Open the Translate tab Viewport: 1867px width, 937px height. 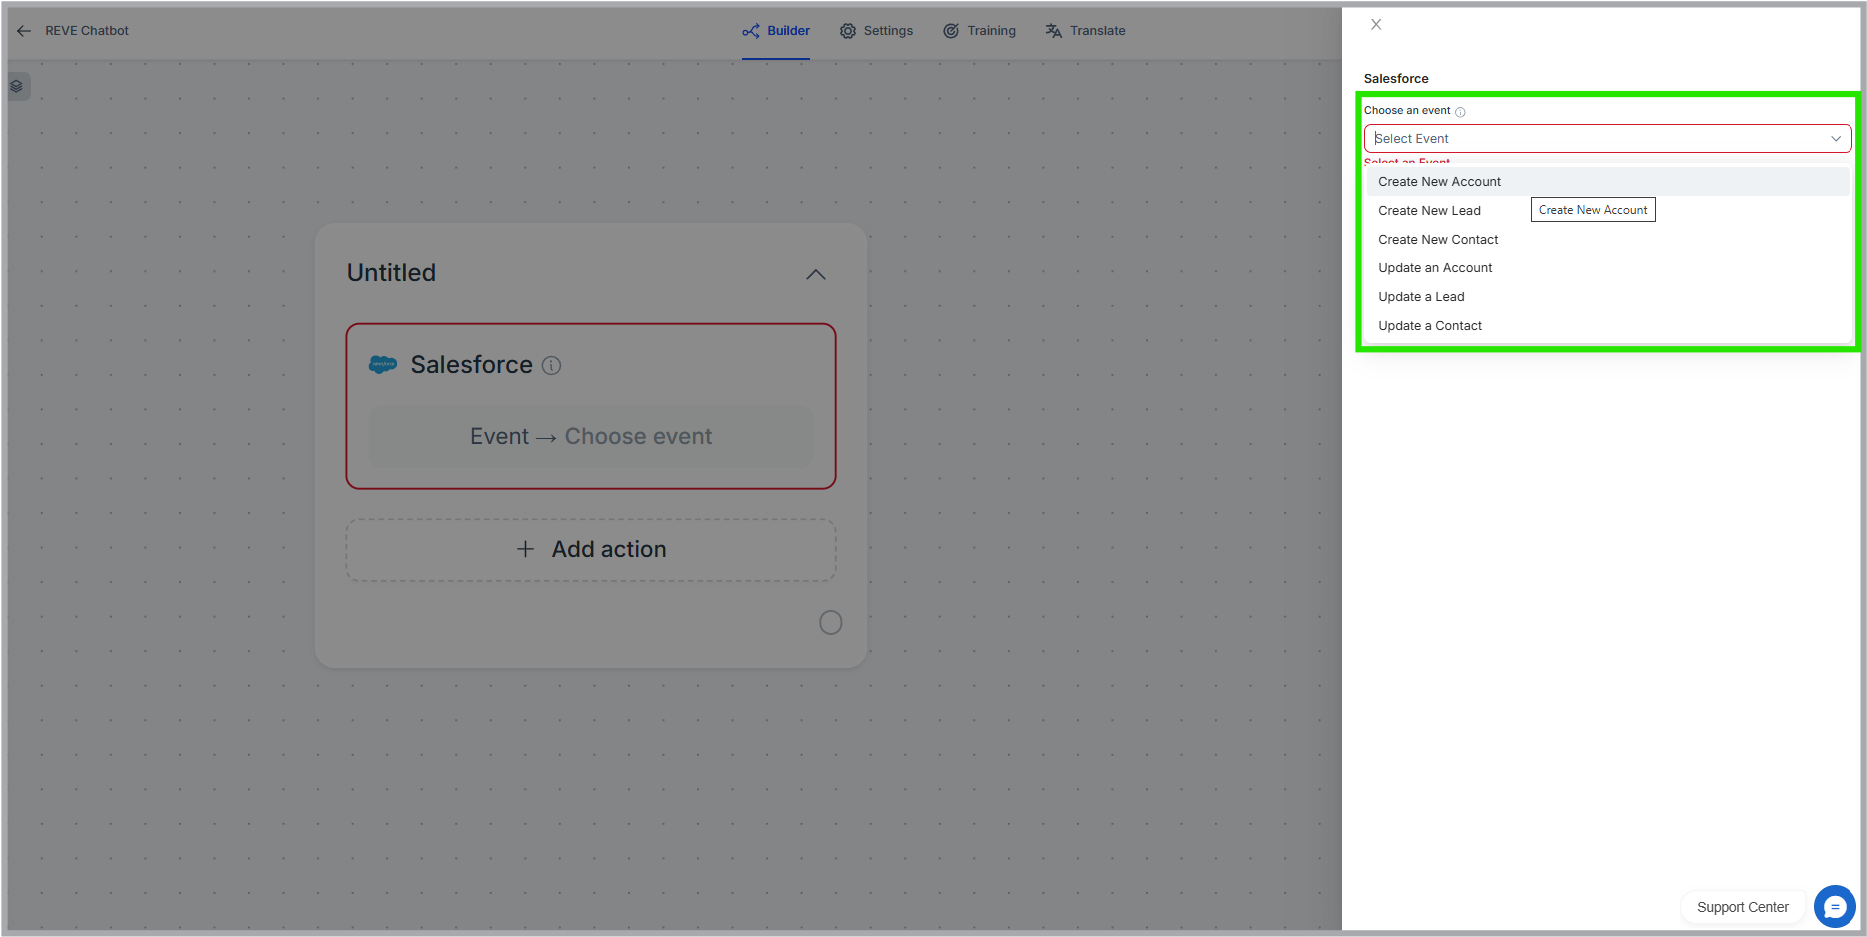(1086, 31)
